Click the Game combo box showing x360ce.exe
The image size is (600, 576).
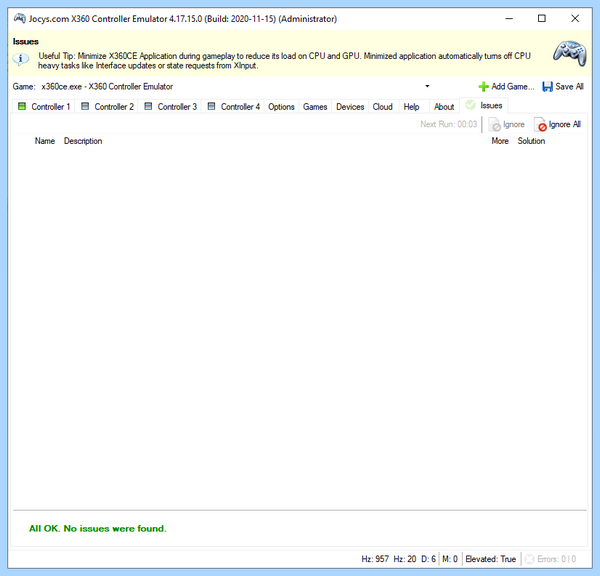click(x=235, y=86)
